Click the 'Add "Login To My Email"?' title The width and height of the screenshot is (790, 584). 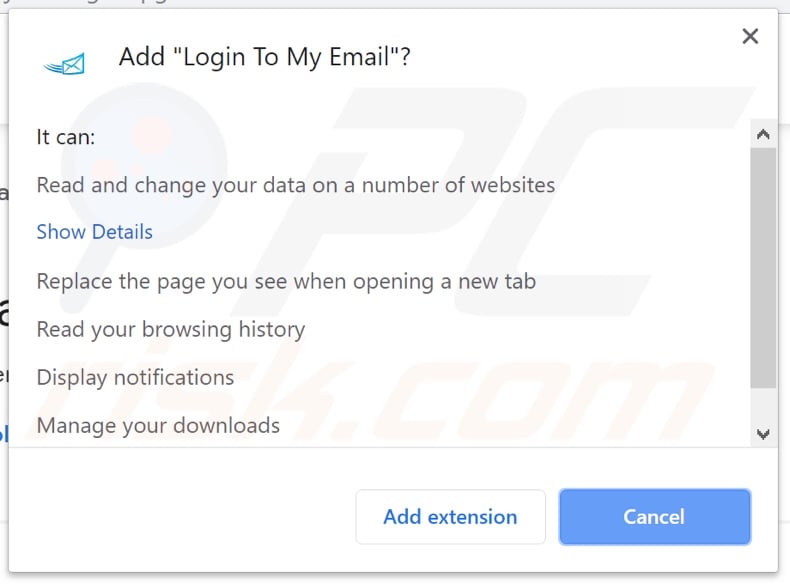click(264, 58)
